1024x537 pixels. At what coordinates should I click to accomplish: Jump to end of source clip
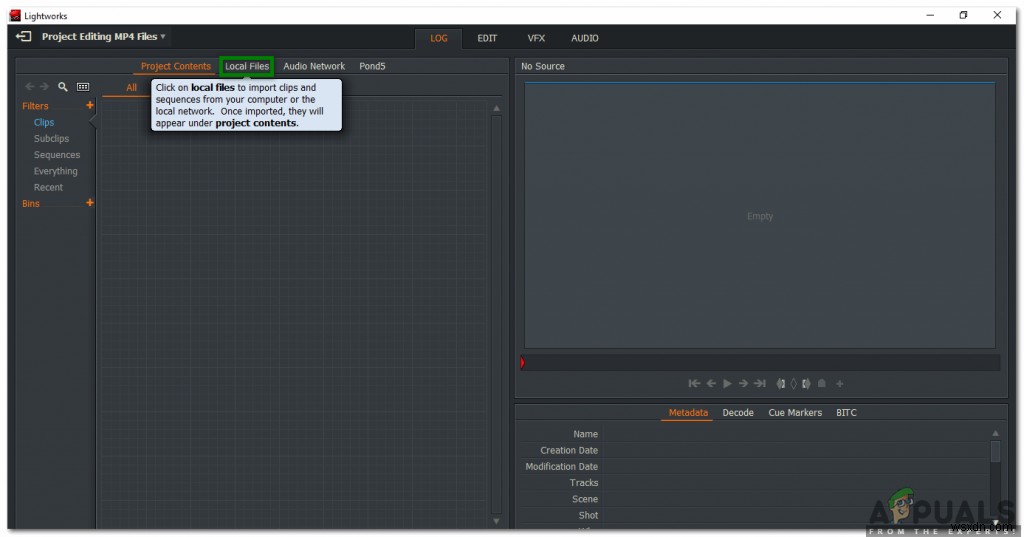tap(759, 383)
